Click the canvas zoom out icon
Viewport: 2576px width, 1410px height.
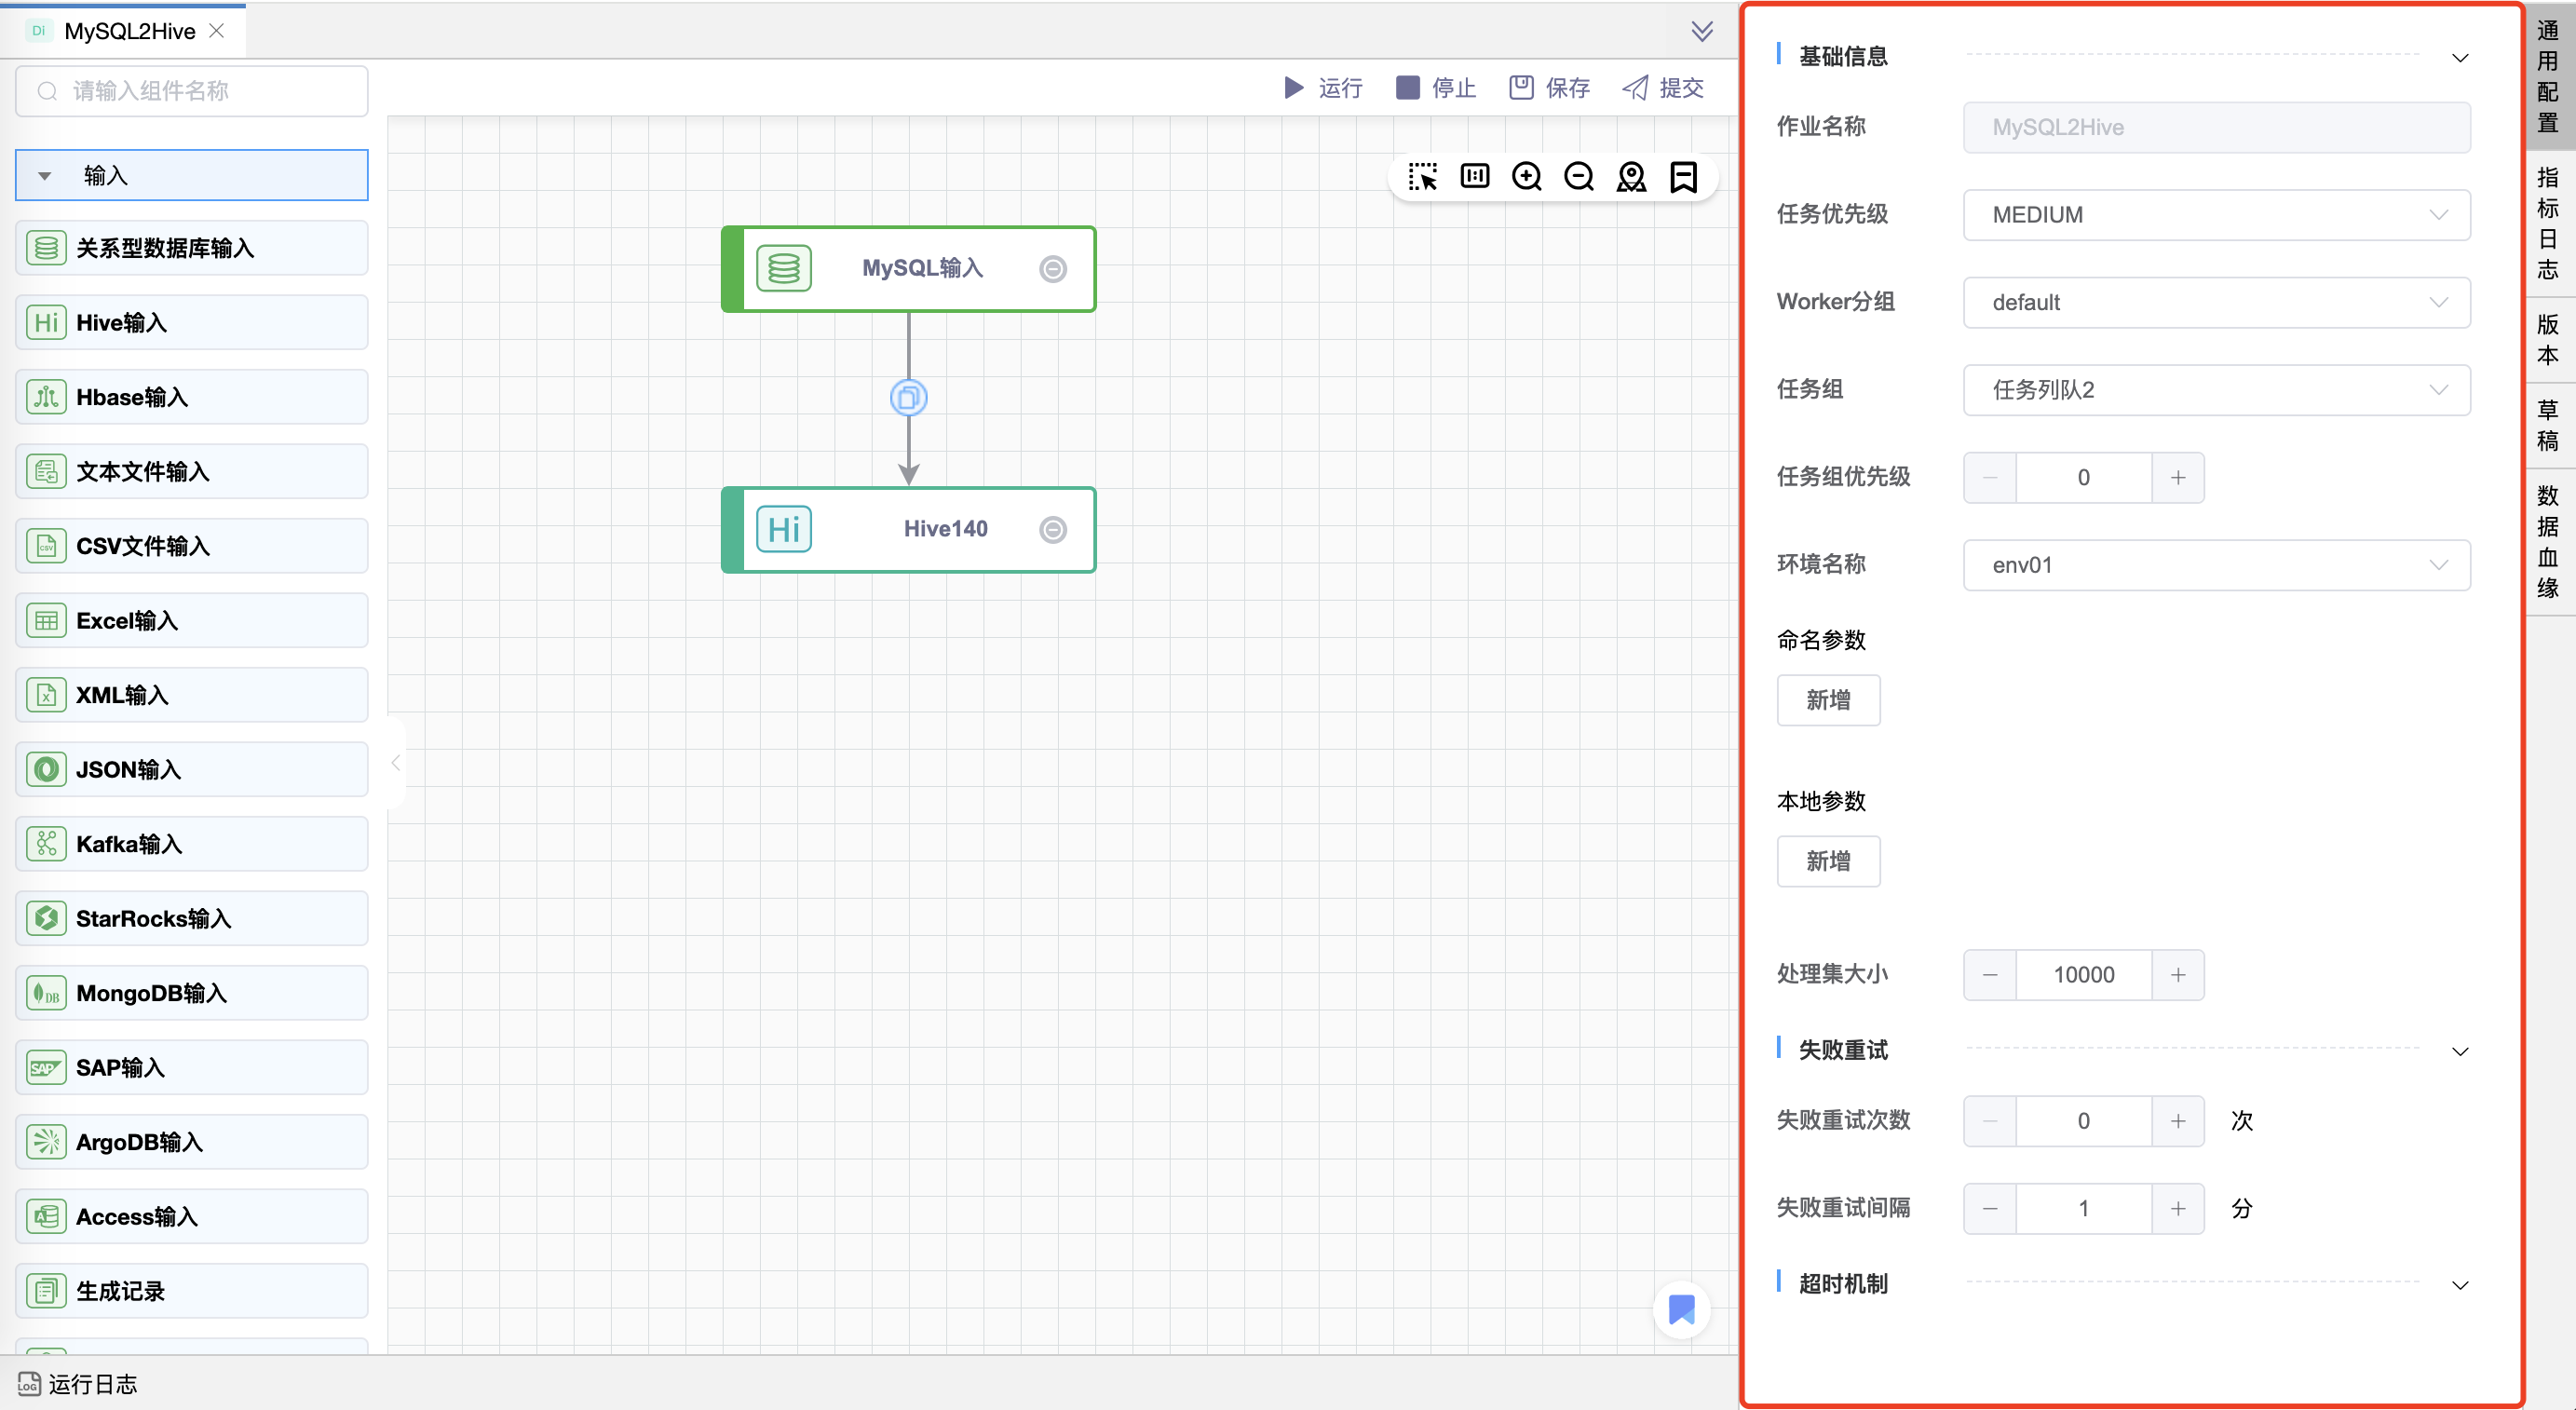click(1579, 177)
